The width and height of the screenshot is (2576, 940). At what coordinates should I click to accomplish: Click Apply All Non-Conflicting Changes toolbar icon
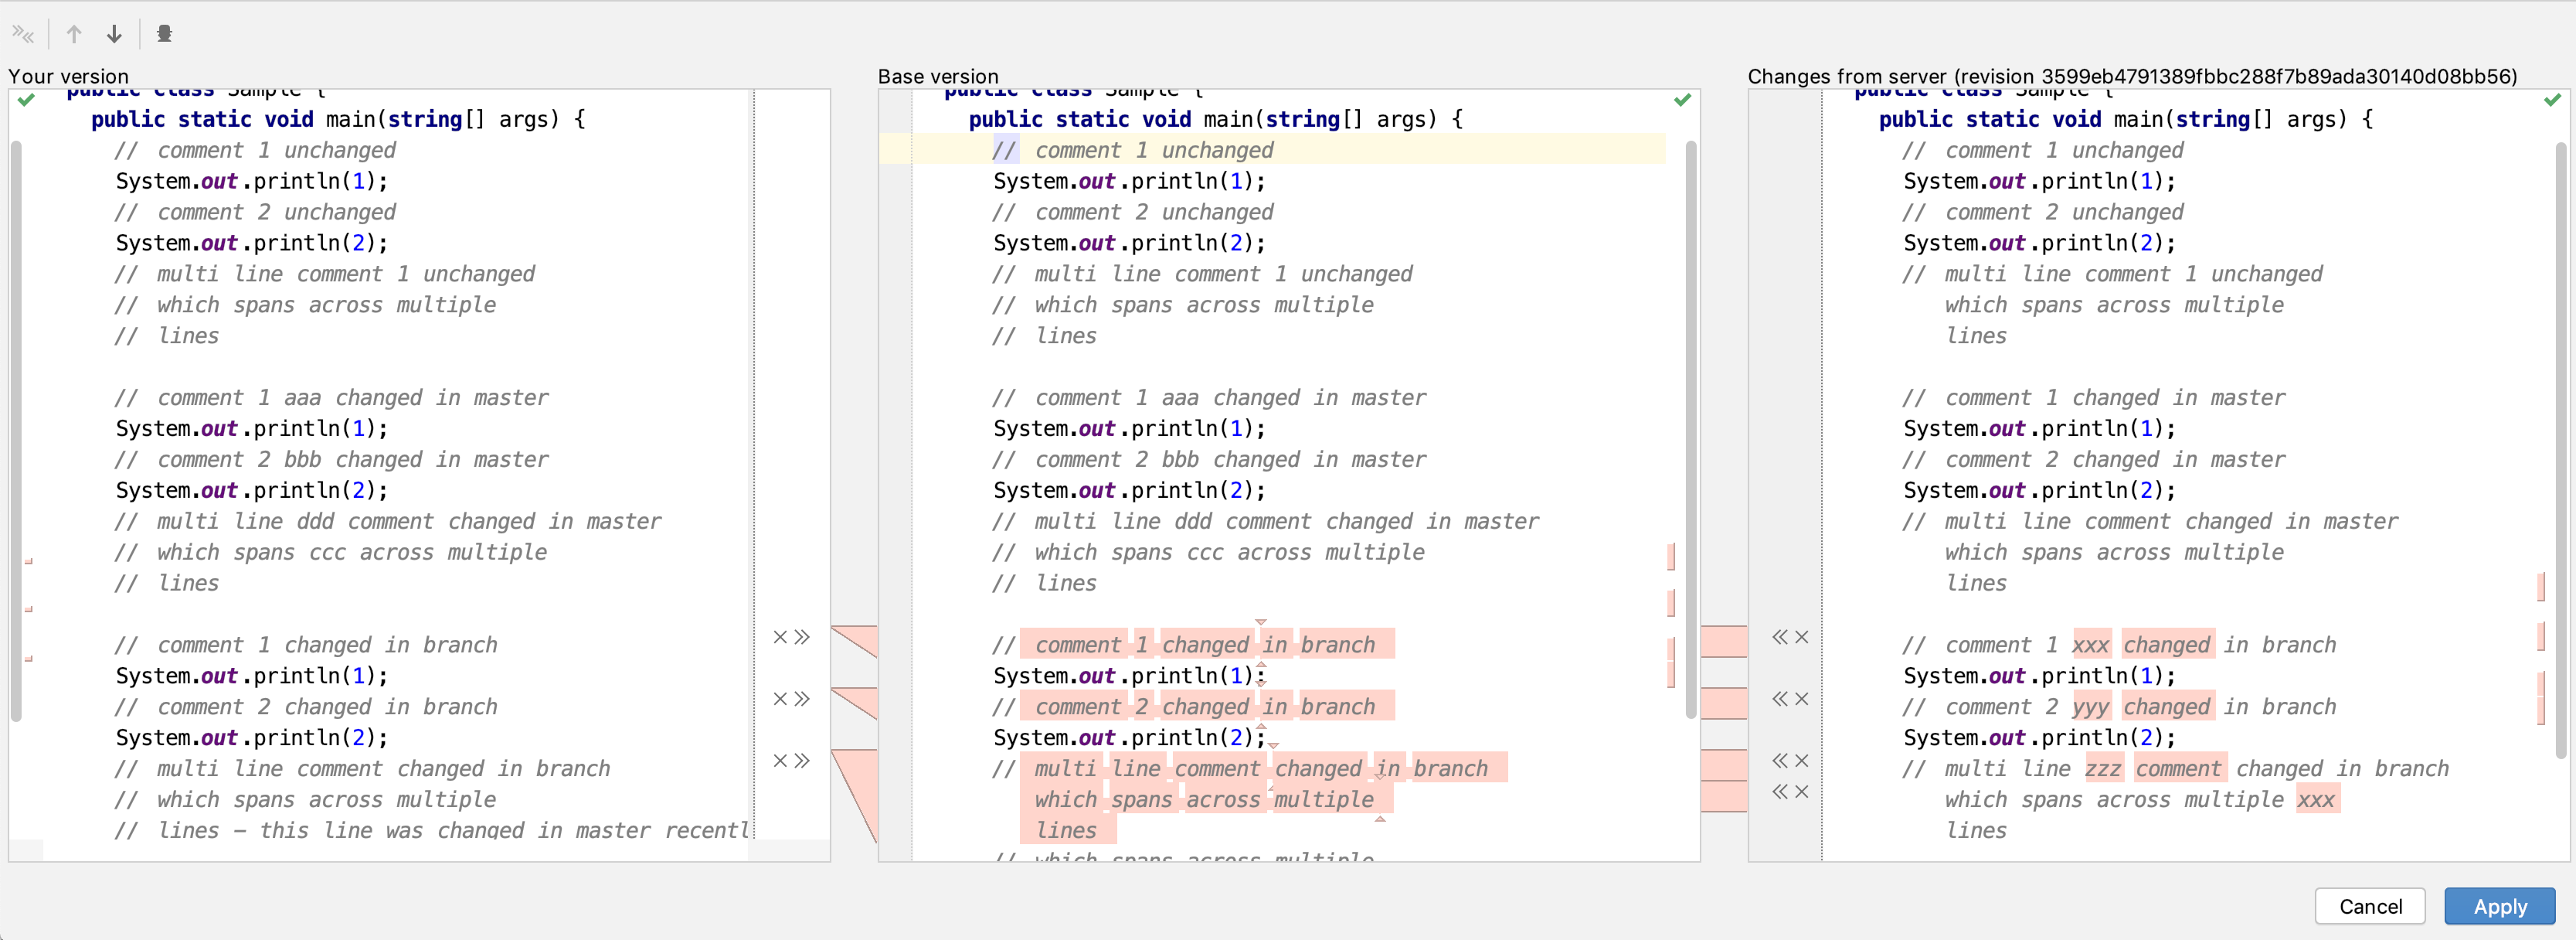[x=23, y=34]
